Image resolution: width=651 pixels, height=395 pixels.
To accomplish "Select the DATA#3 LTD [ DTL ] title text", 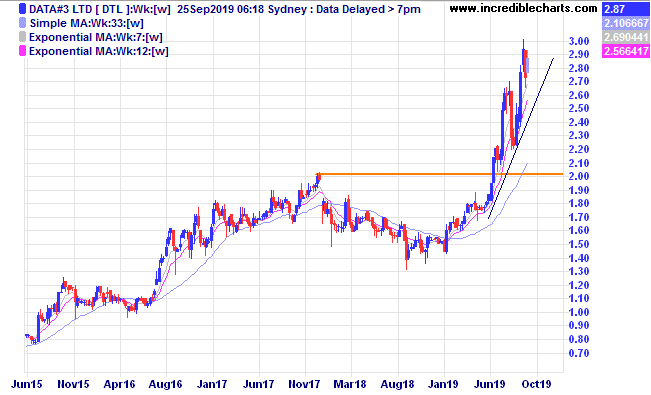I will click(80, 9).
